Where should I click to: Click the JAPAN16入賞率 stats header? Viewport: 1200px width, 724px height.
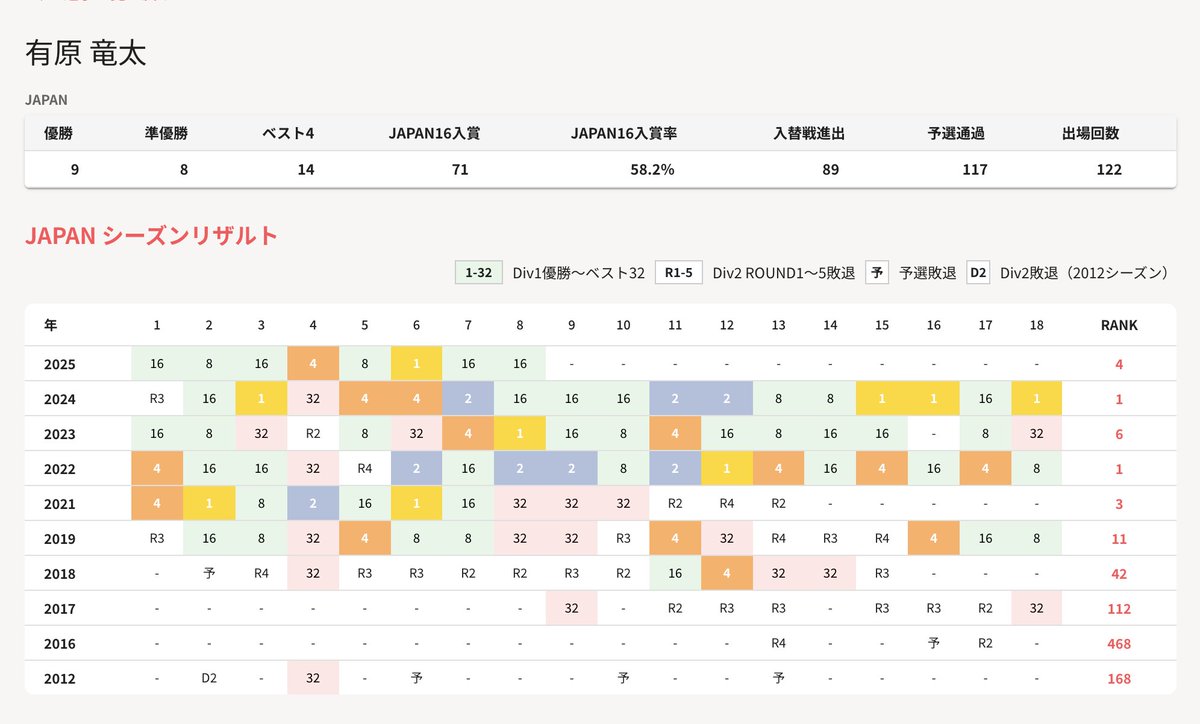pyautogui.click(x=624, y=133)
